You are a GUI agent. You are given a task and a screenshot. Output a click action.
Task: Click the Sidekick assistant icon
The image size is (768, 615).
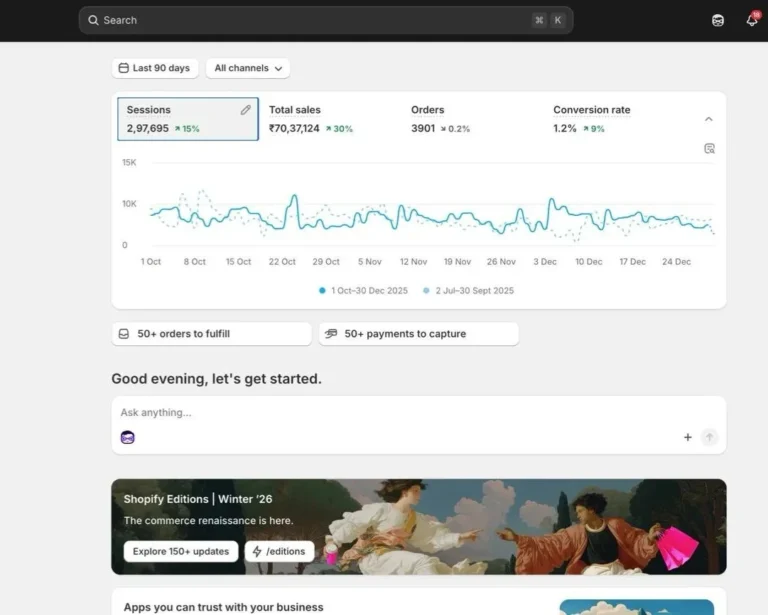[127, 437]
